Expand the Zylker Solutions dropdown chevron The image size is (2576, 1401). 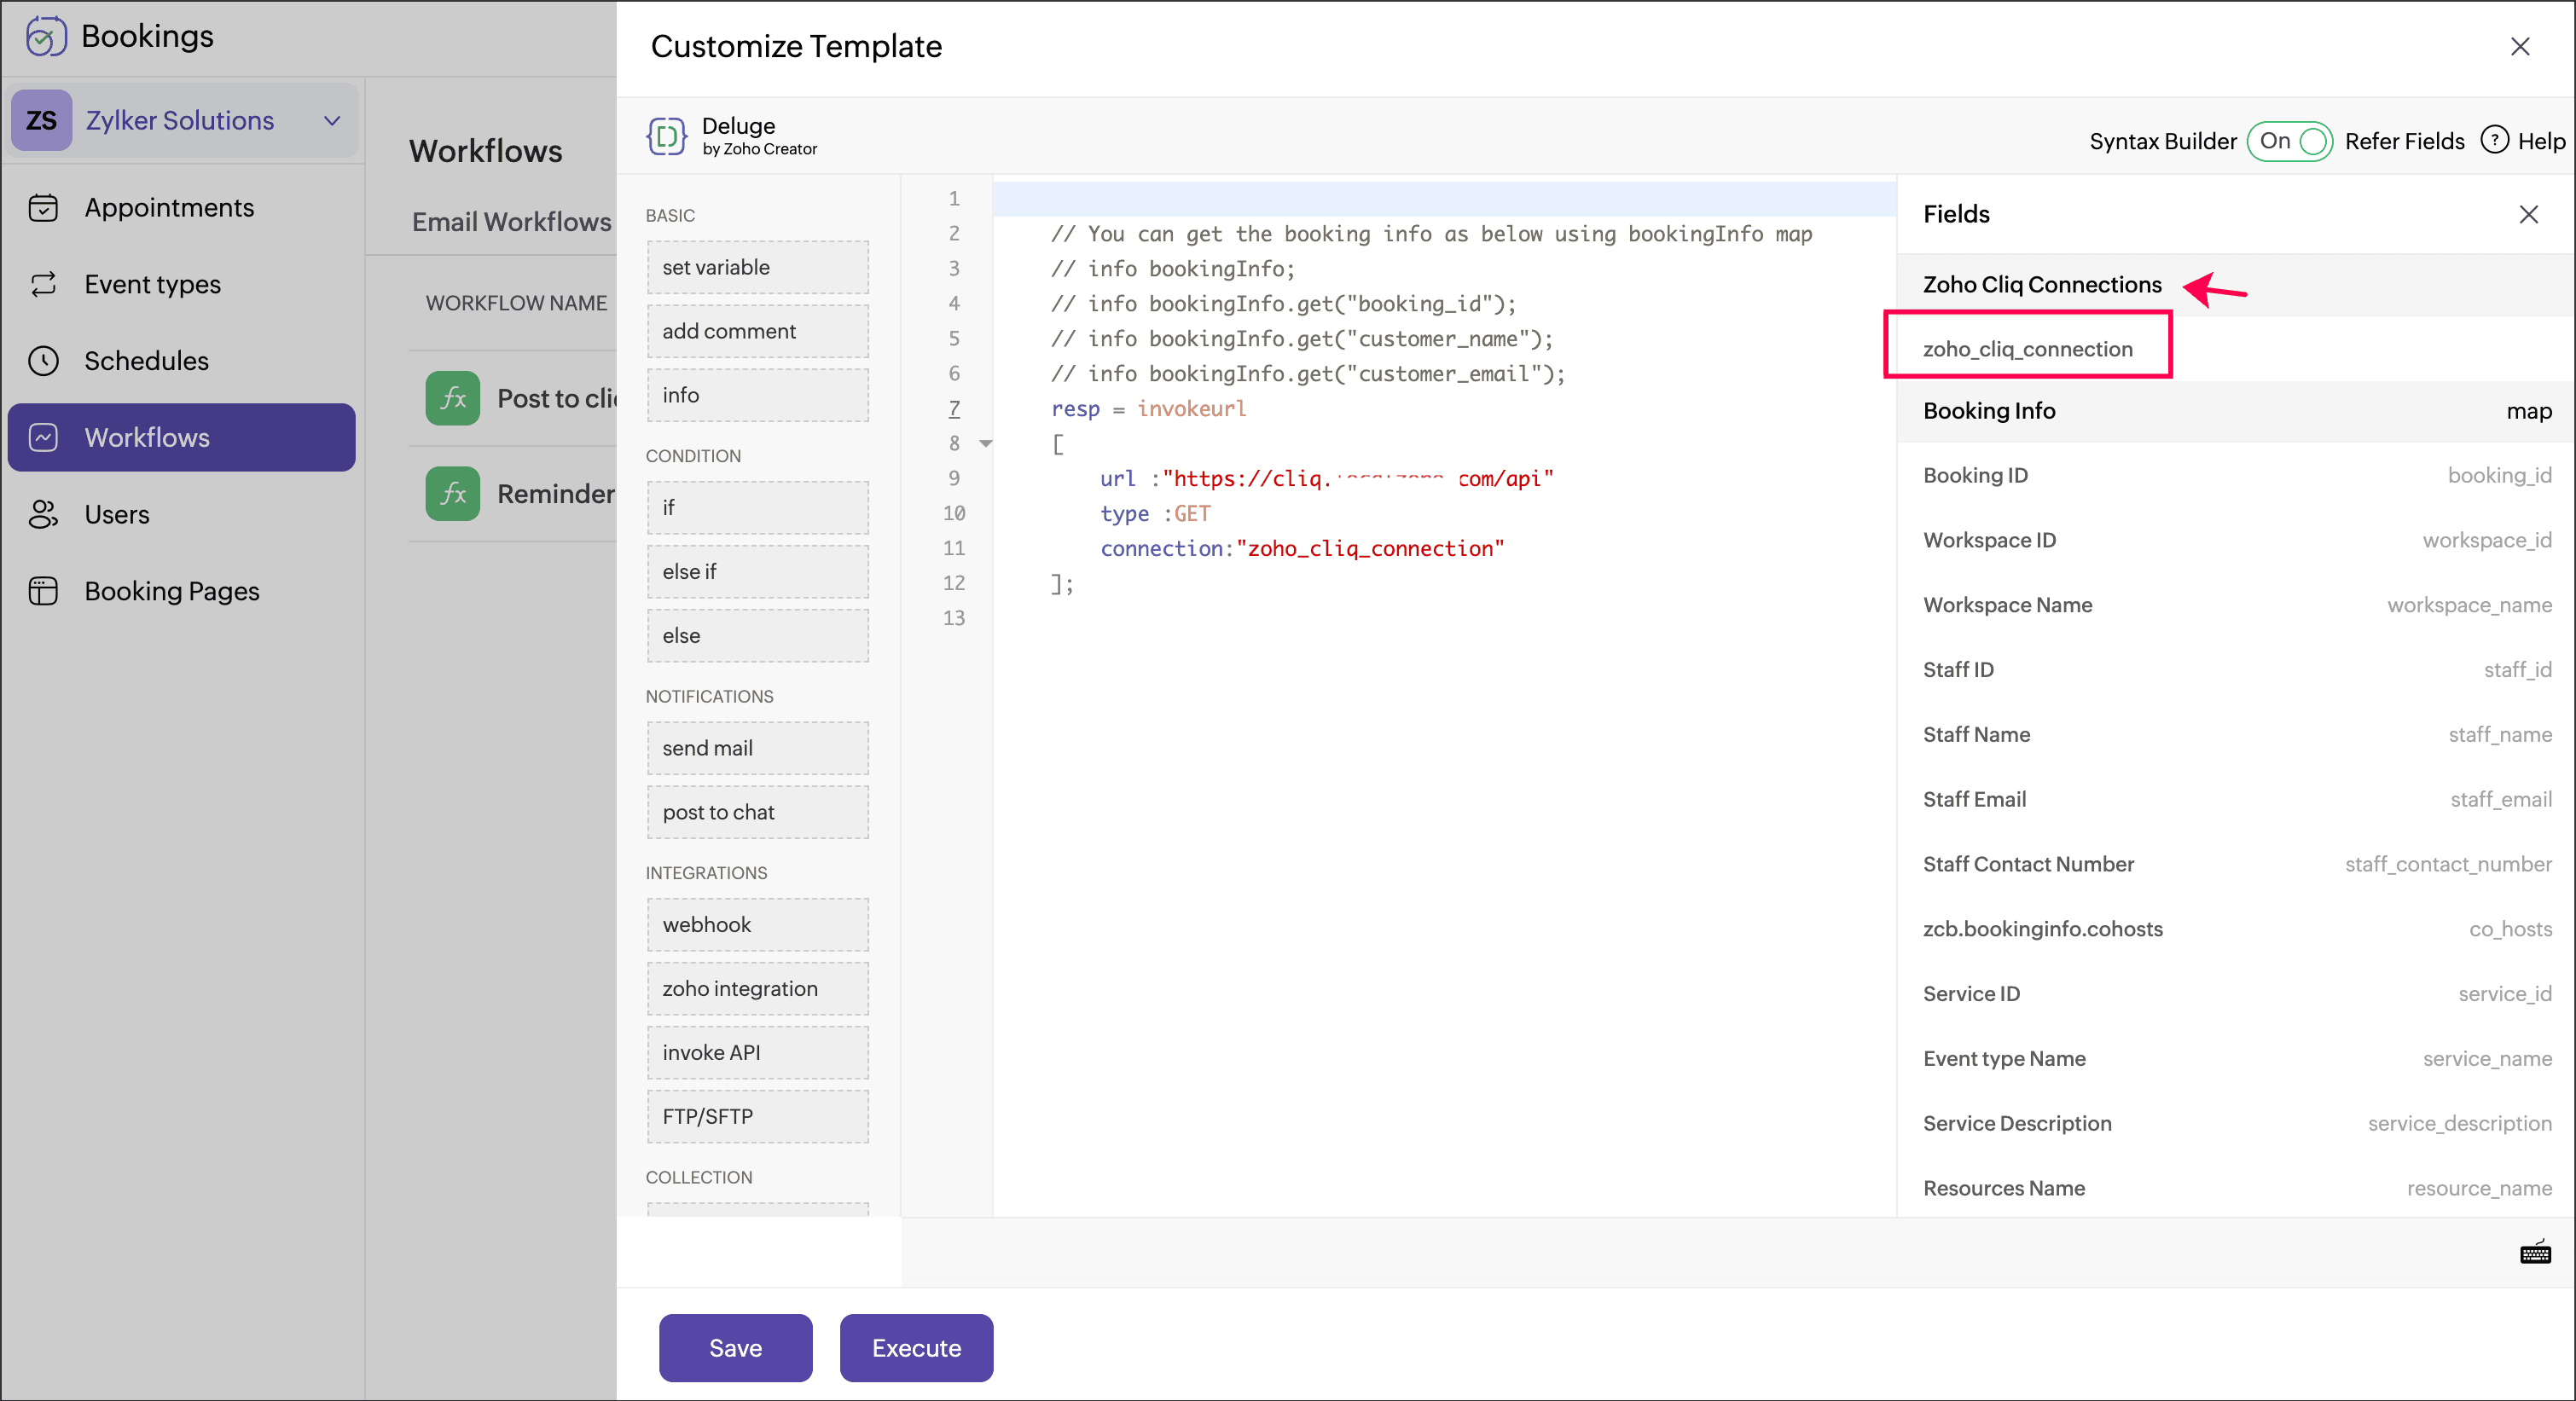pyautogui.click(x=332, y=121)
